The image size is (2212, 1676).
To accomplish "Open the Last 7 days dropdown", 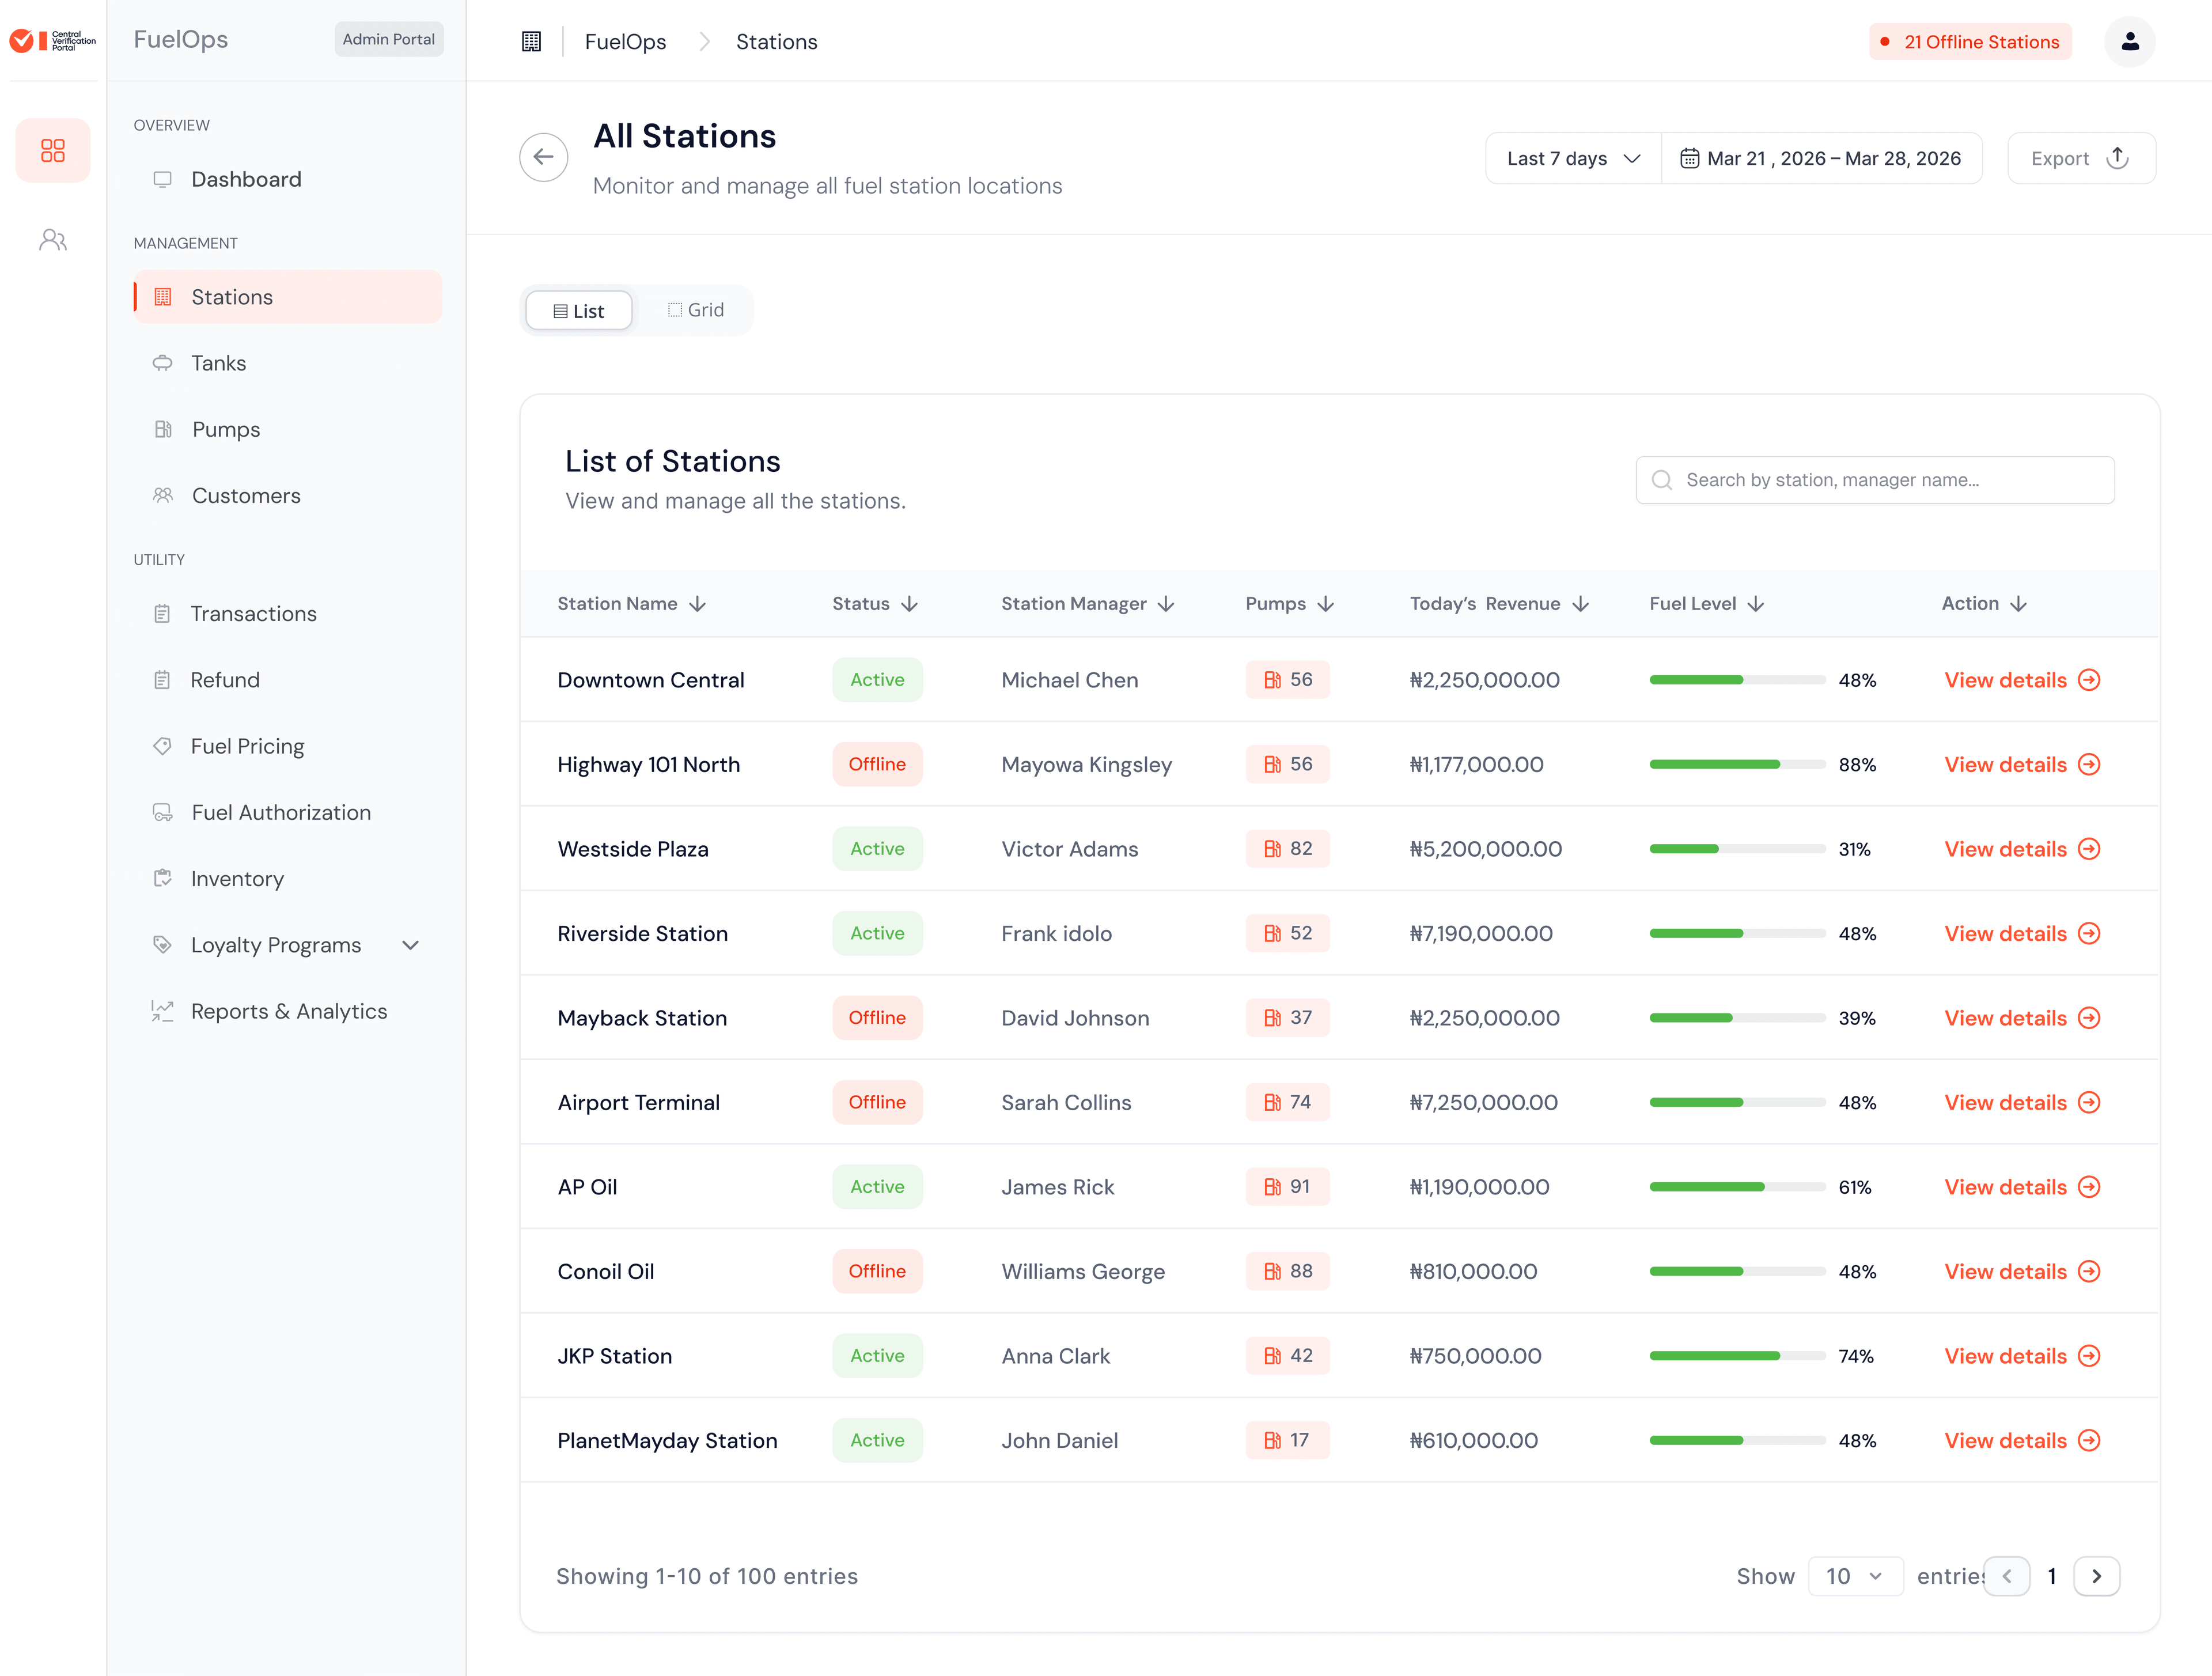I will [x=1573, y=158].
